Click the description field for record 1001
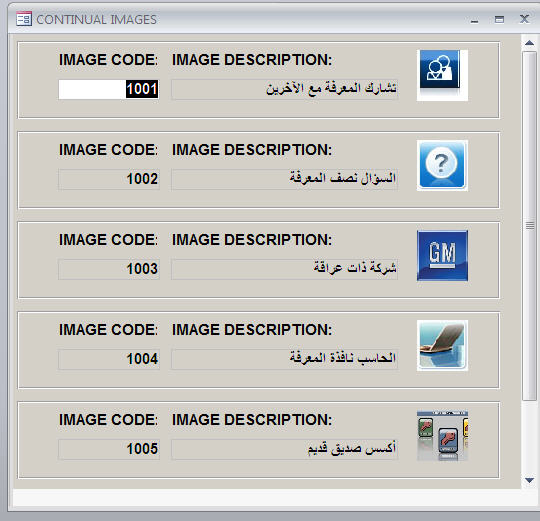540x521 pixels. pyautogui.click(x=285, y=90)
